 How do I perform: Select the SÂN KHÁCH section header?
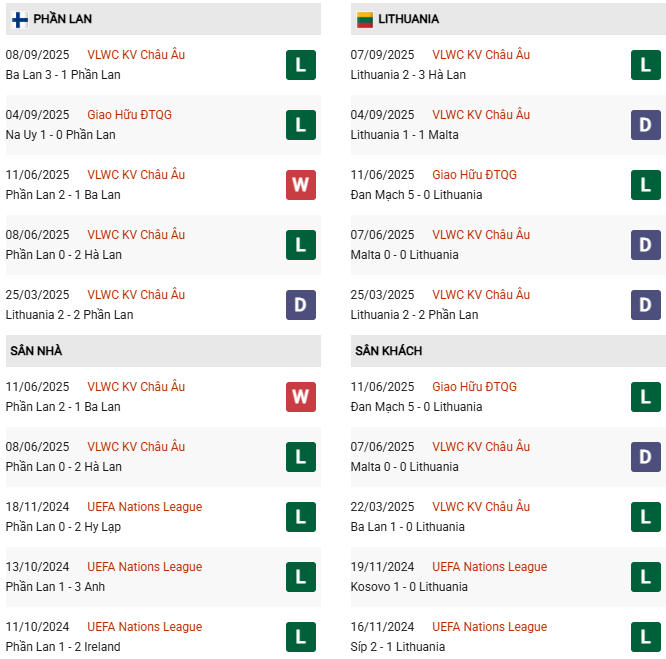tap(388, 351)
